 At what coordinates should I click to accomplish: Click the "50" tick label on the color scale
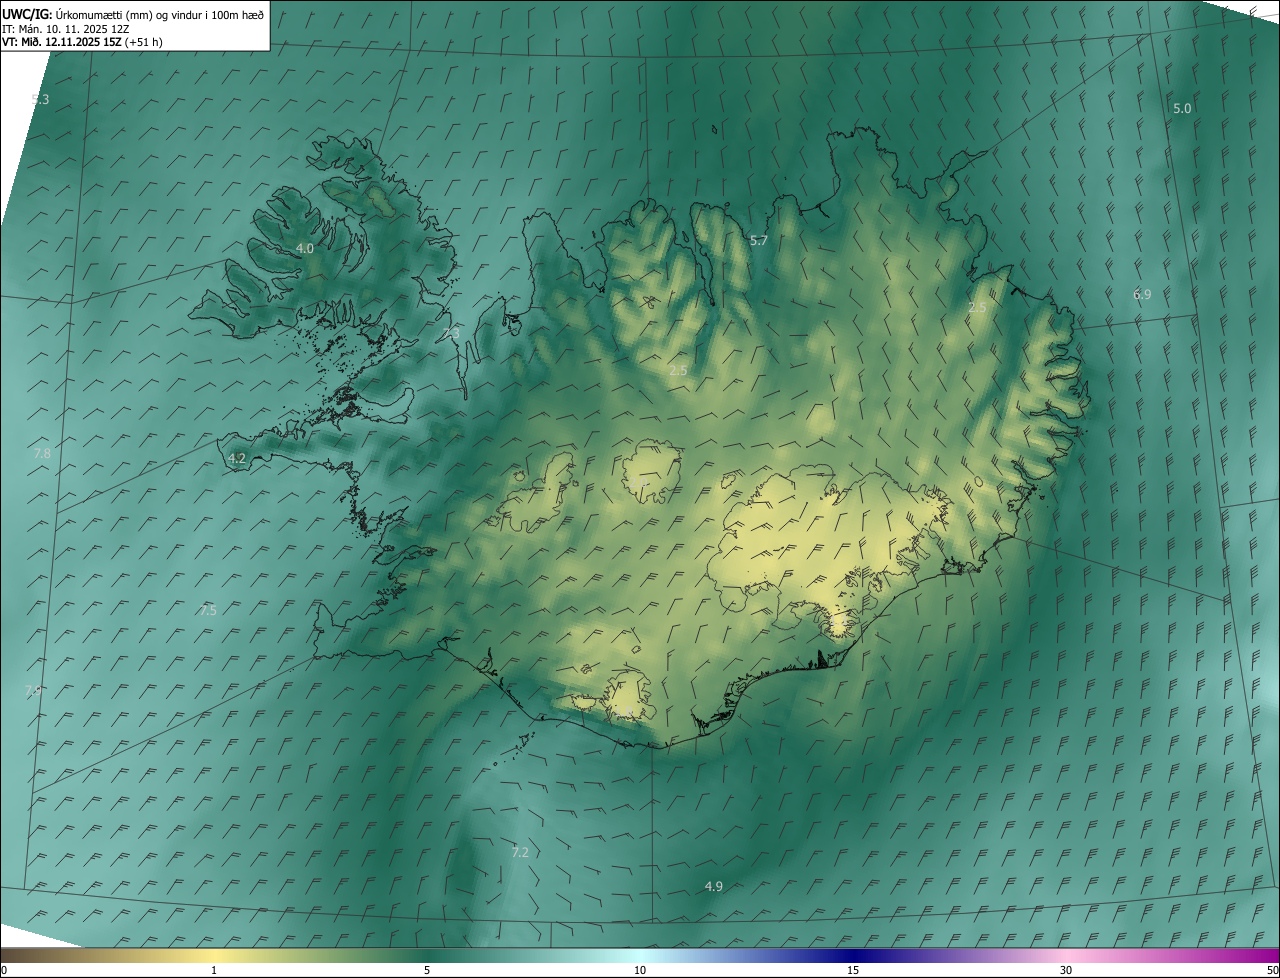(1272, 970)
